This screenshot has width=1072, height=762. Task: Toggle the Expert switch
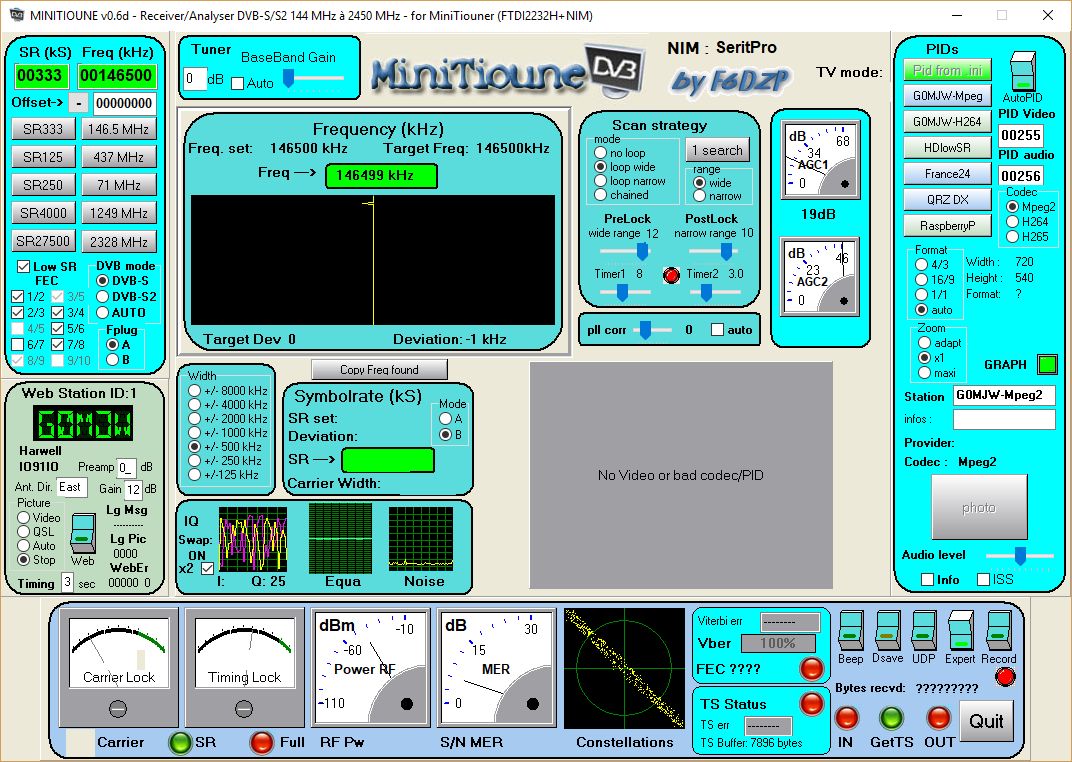pyautogui.click(x=961, y=629)
